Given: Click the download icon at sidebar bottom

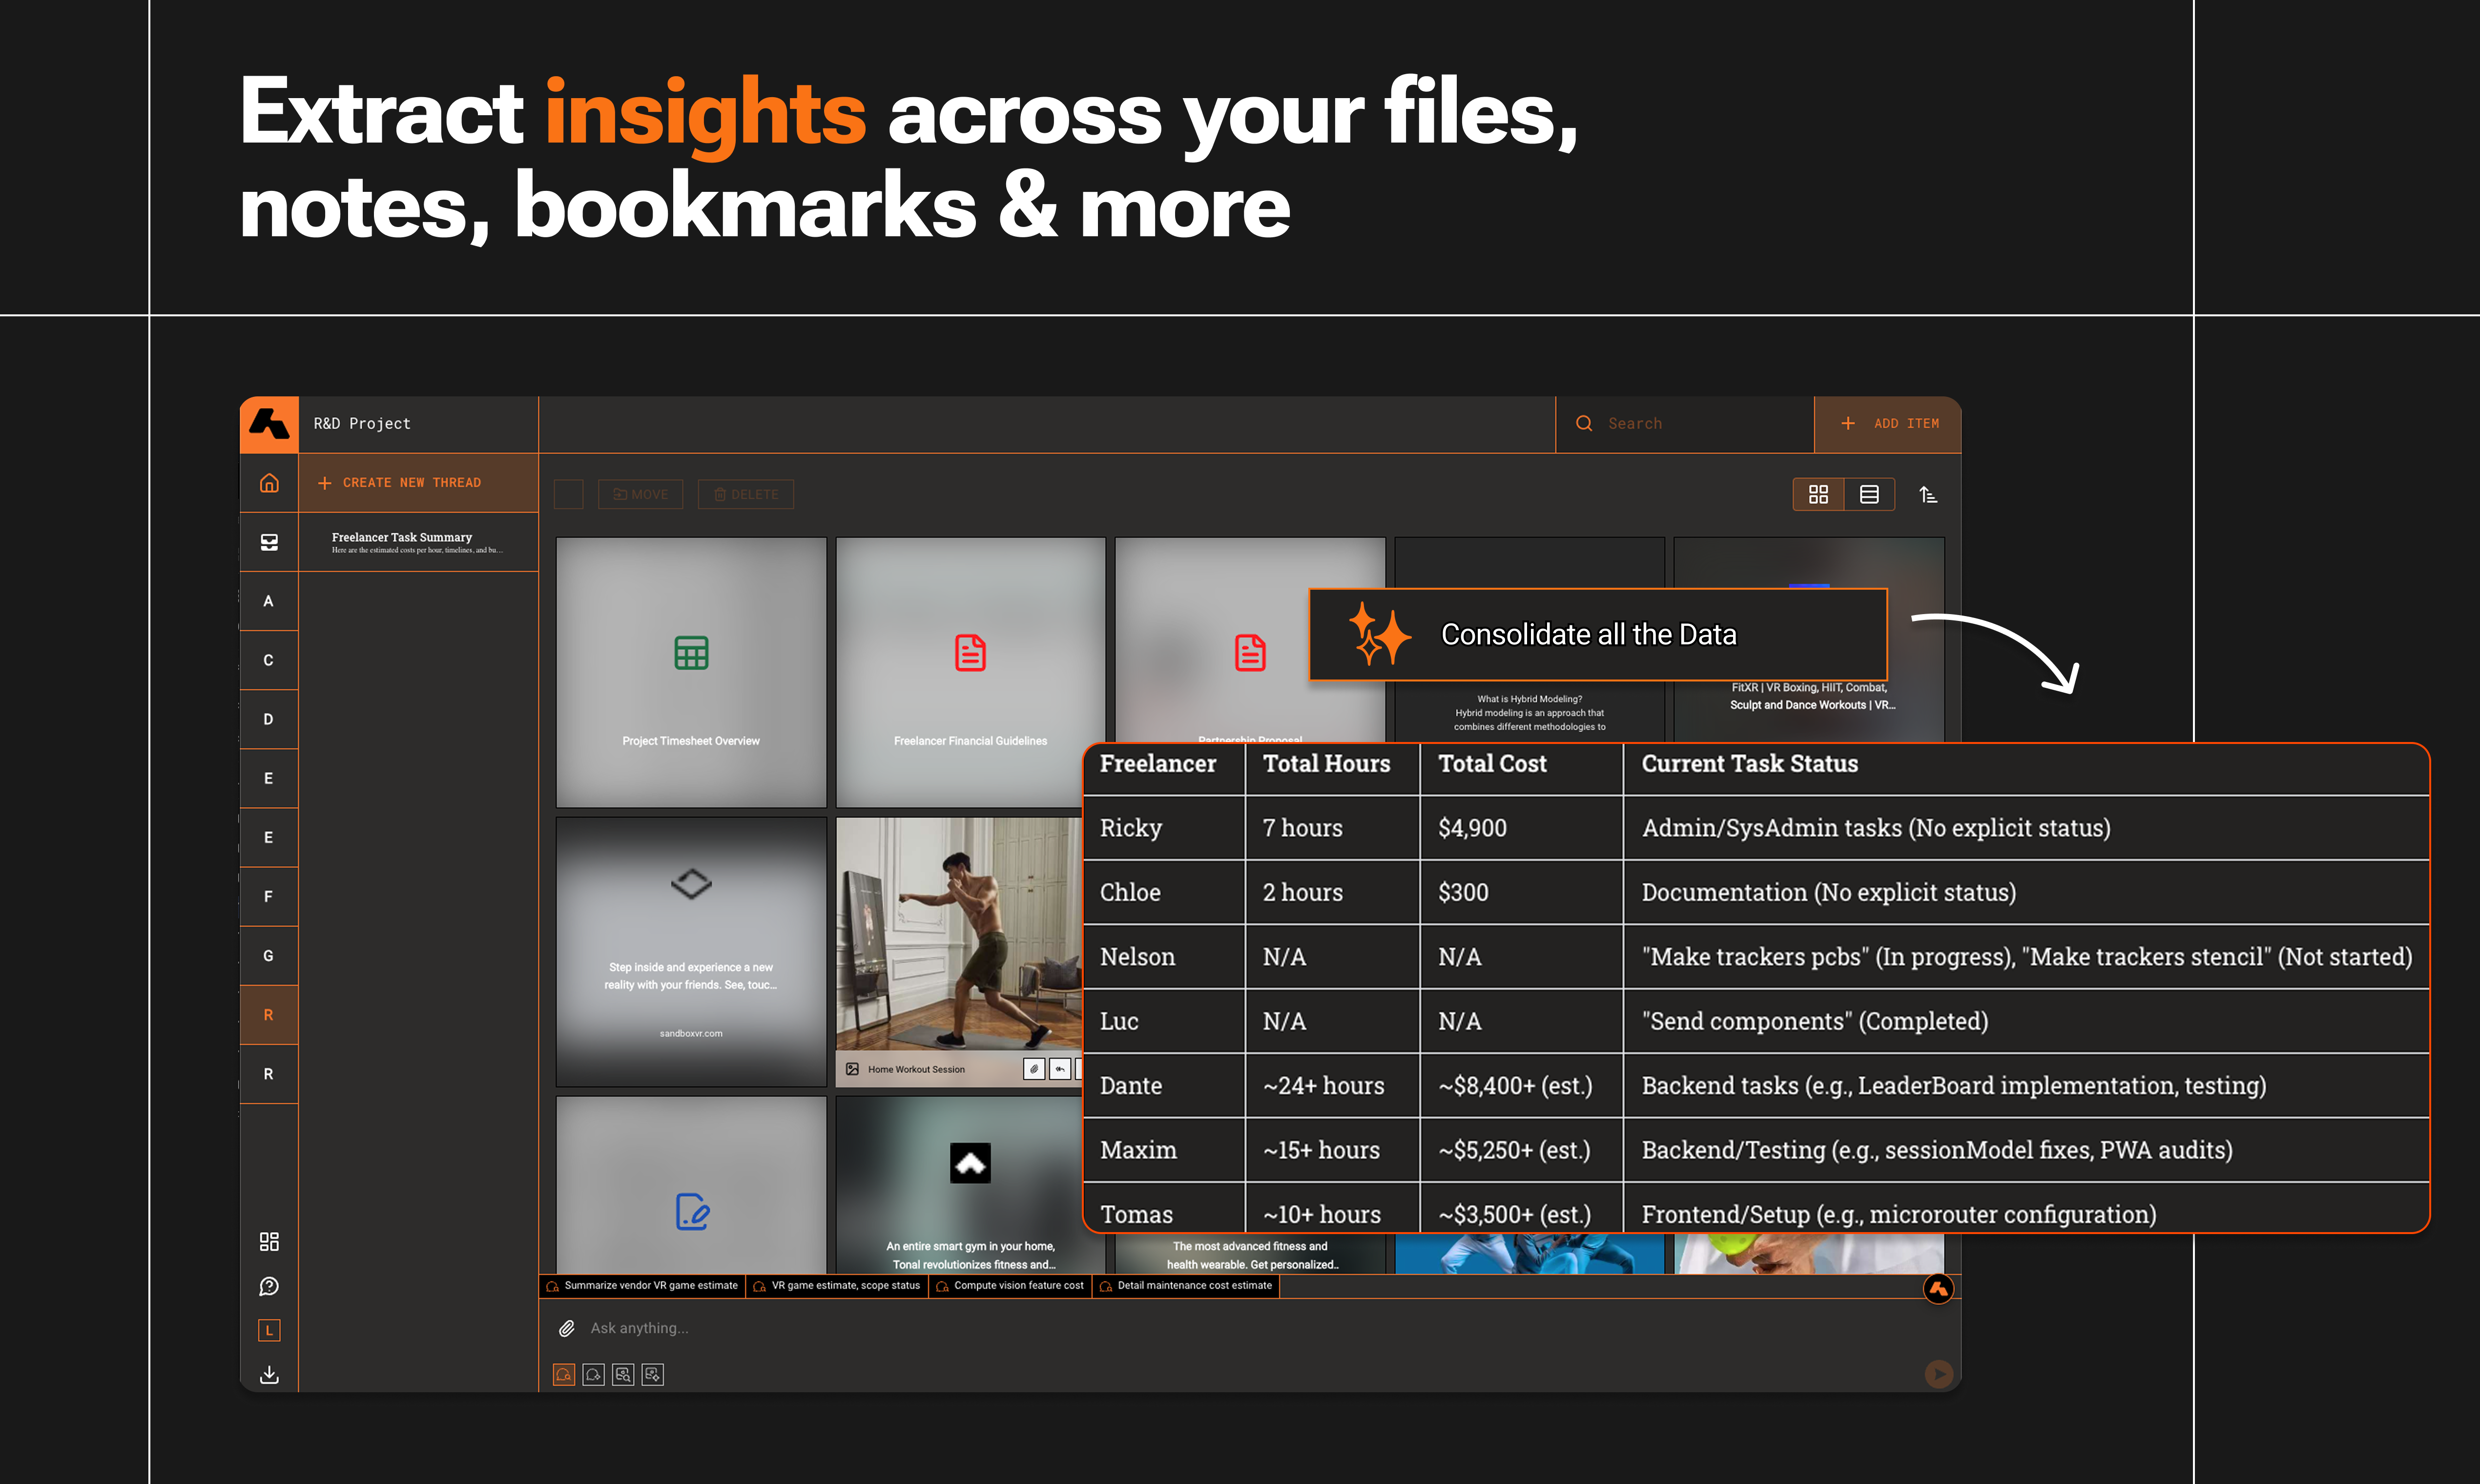Looking at the screenshot, I should (x=269, y=1375).
